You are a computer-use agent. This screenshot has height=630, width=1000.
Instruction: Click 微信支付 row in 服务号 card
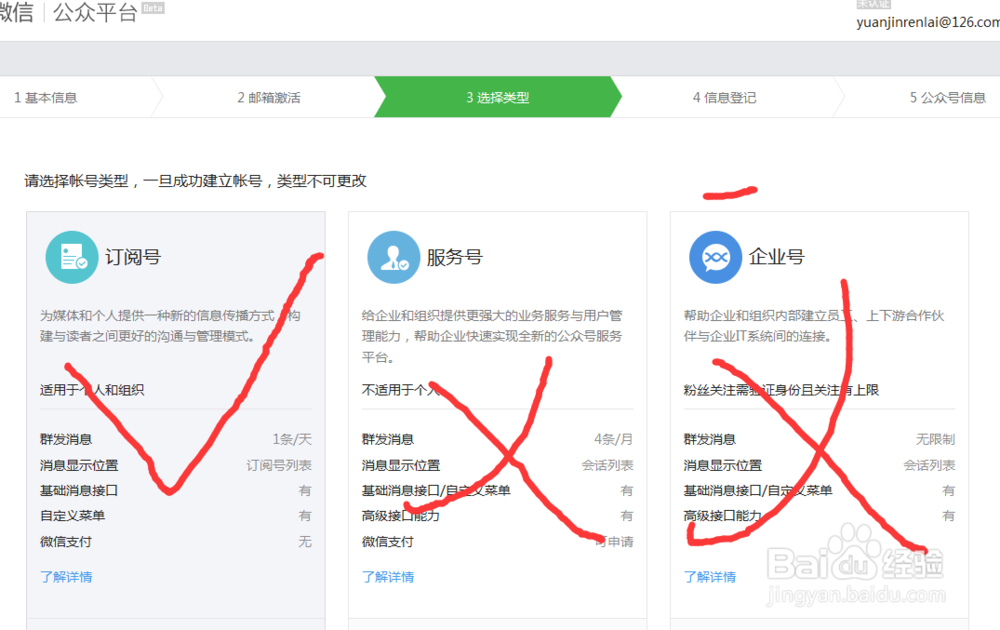click(497, 541)
